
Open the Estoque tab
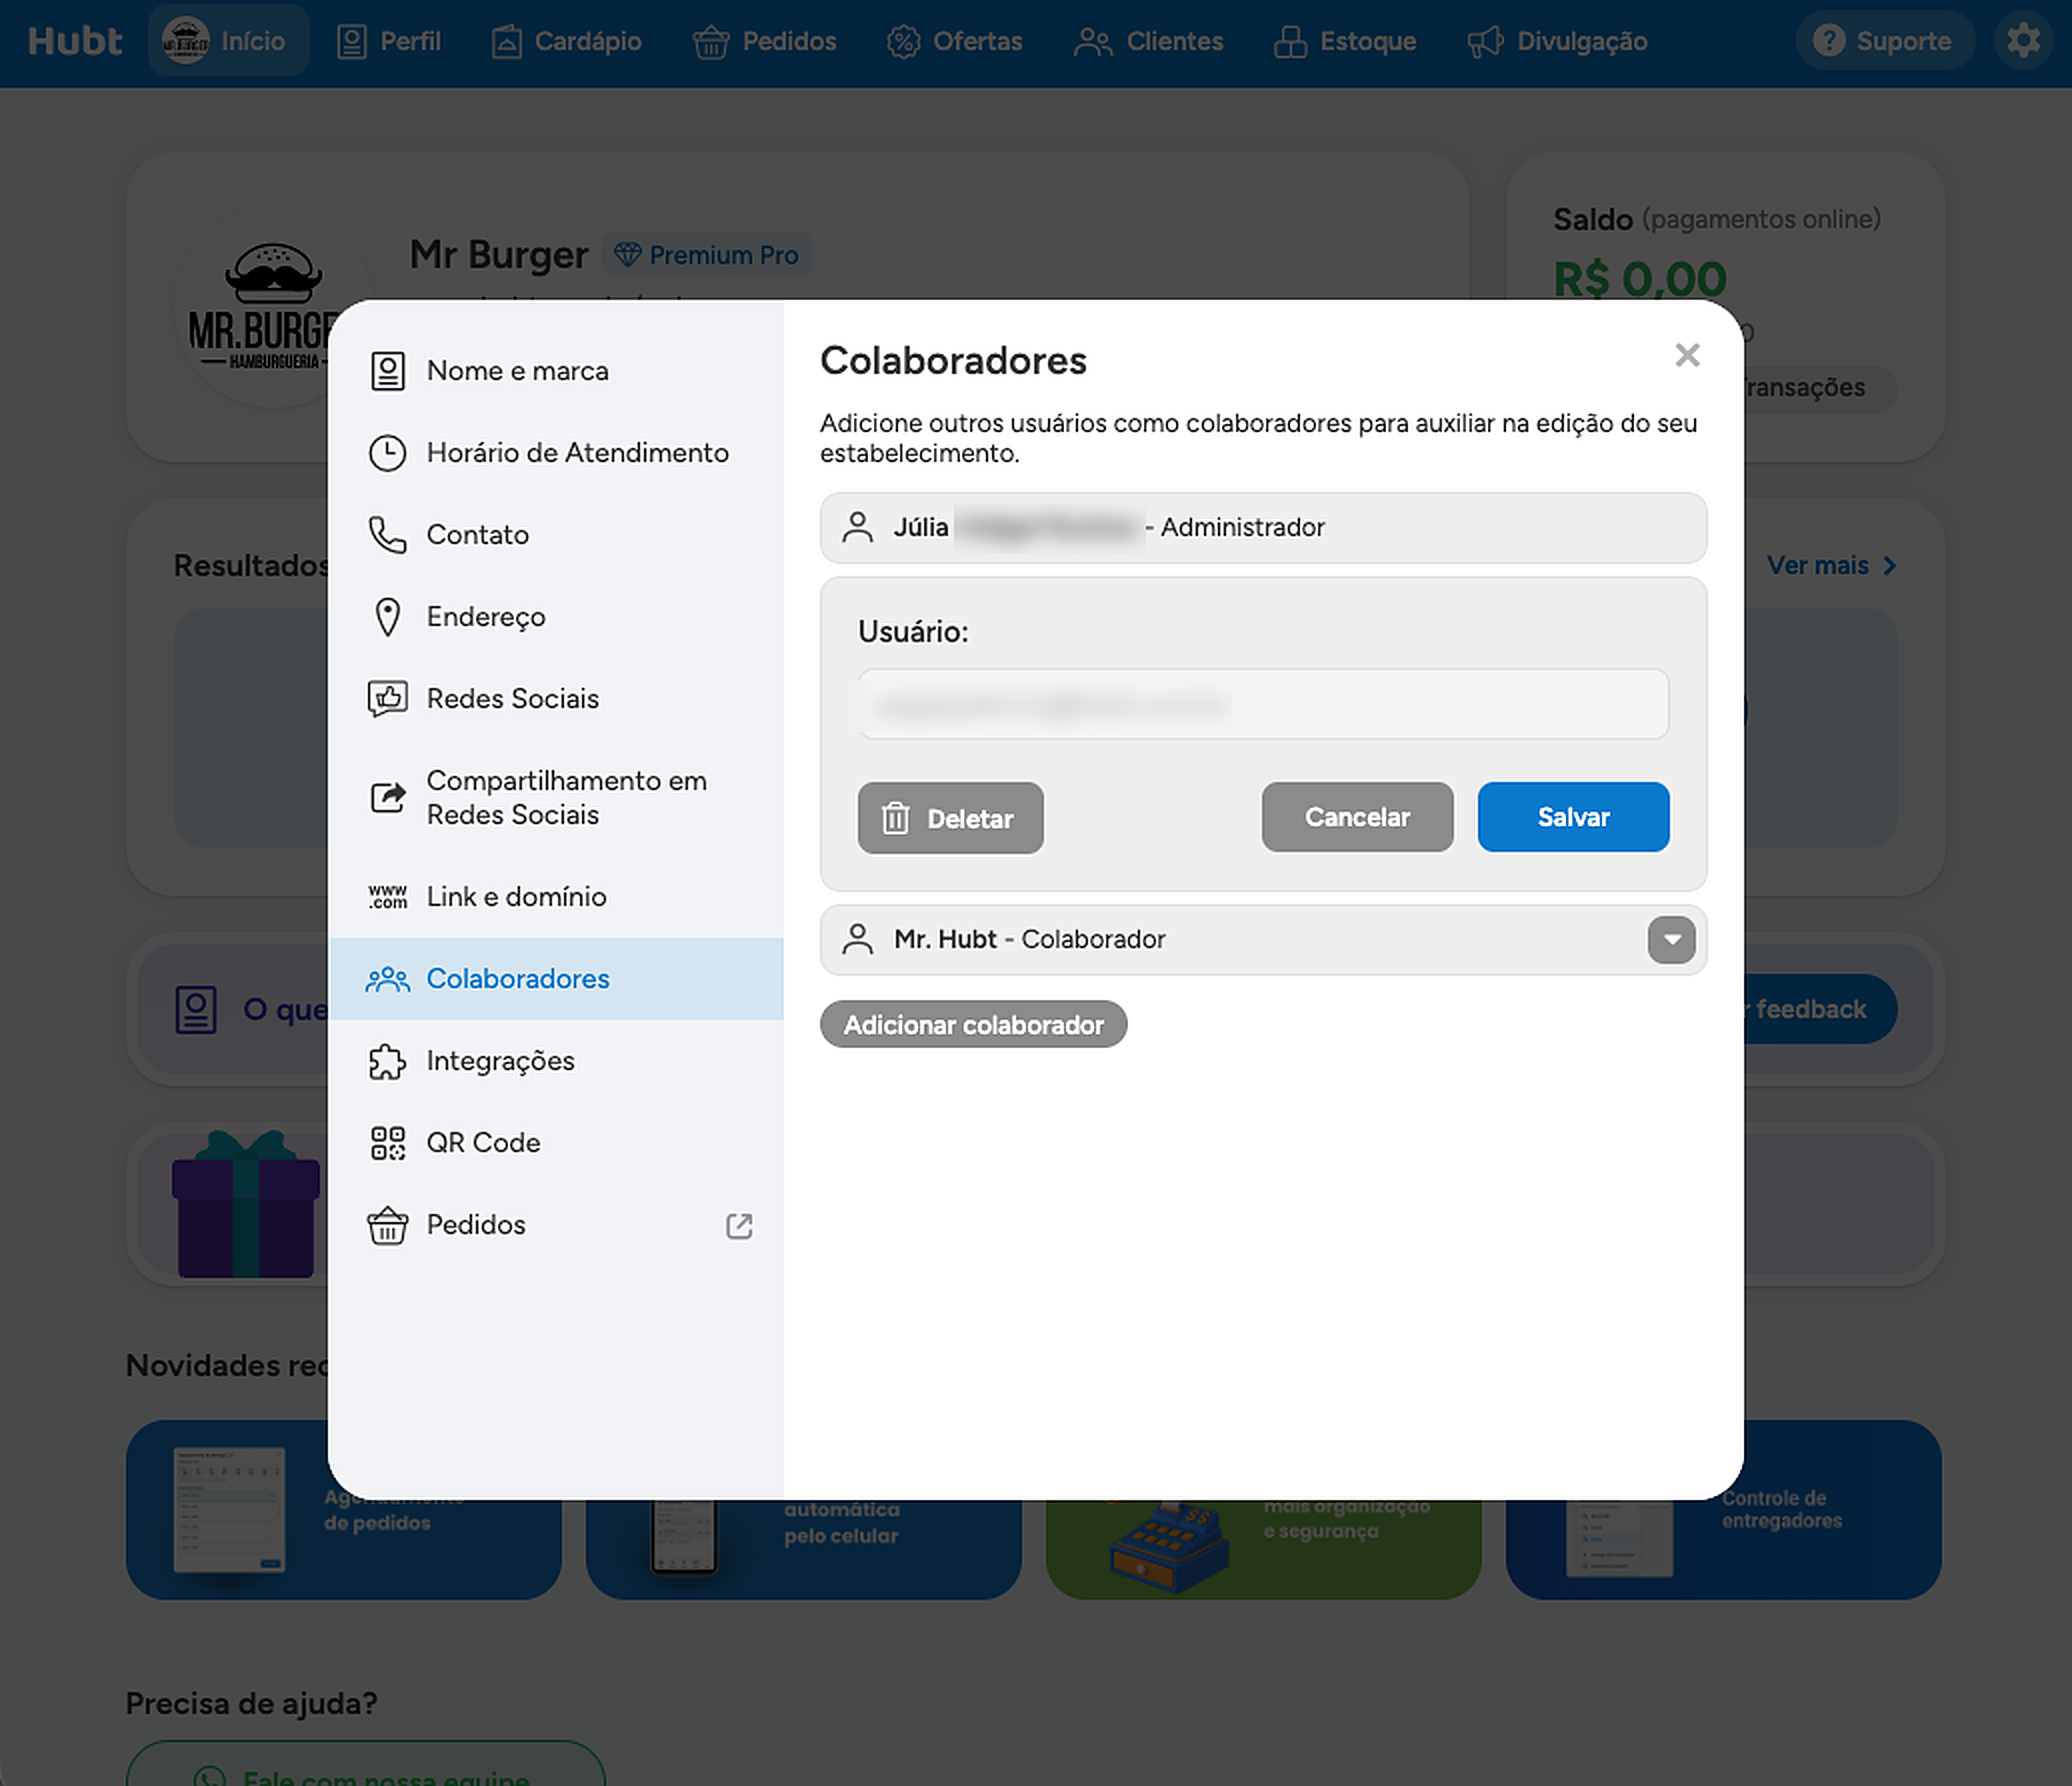point(1344,41)
